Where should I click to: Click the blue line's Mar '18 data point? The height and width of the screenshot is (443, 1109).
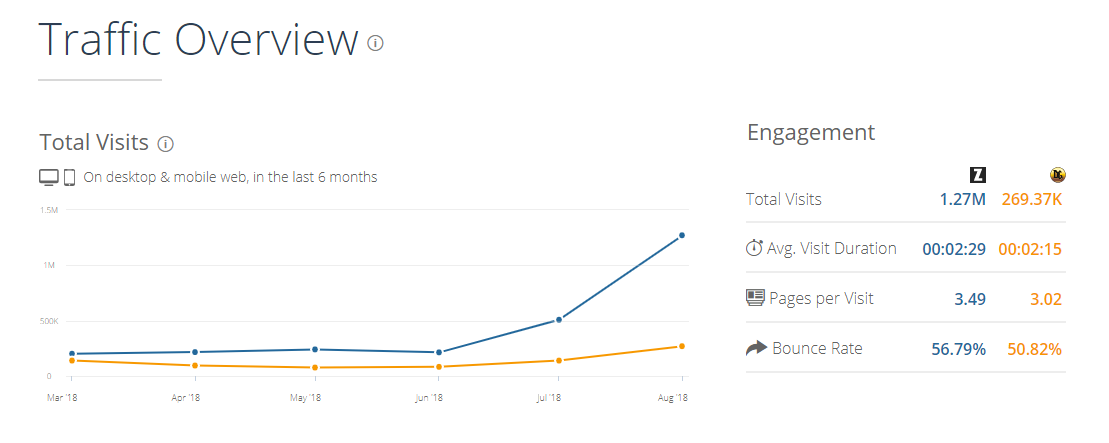[x=71, y=354]
